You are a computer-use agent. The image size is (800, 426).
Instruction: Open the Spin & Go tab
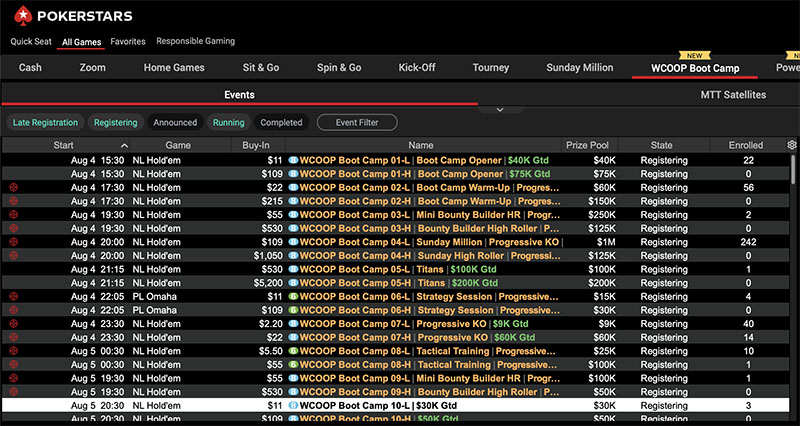pos(339,68)
